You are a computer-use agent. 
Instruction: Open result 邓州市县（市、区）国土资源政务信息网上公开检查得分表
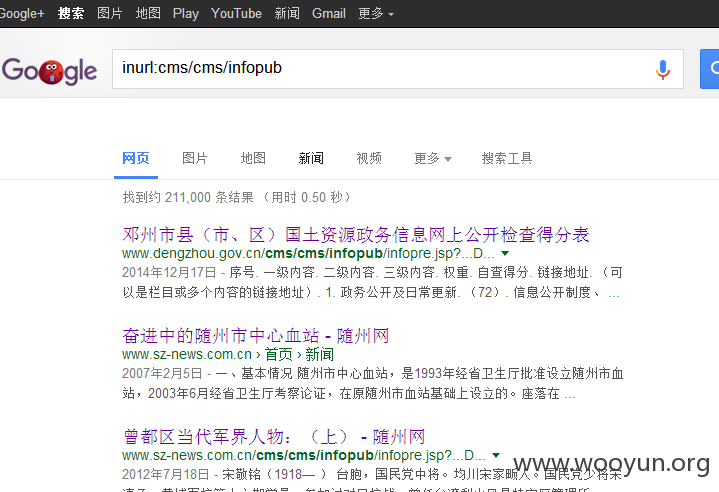(355, 235)
